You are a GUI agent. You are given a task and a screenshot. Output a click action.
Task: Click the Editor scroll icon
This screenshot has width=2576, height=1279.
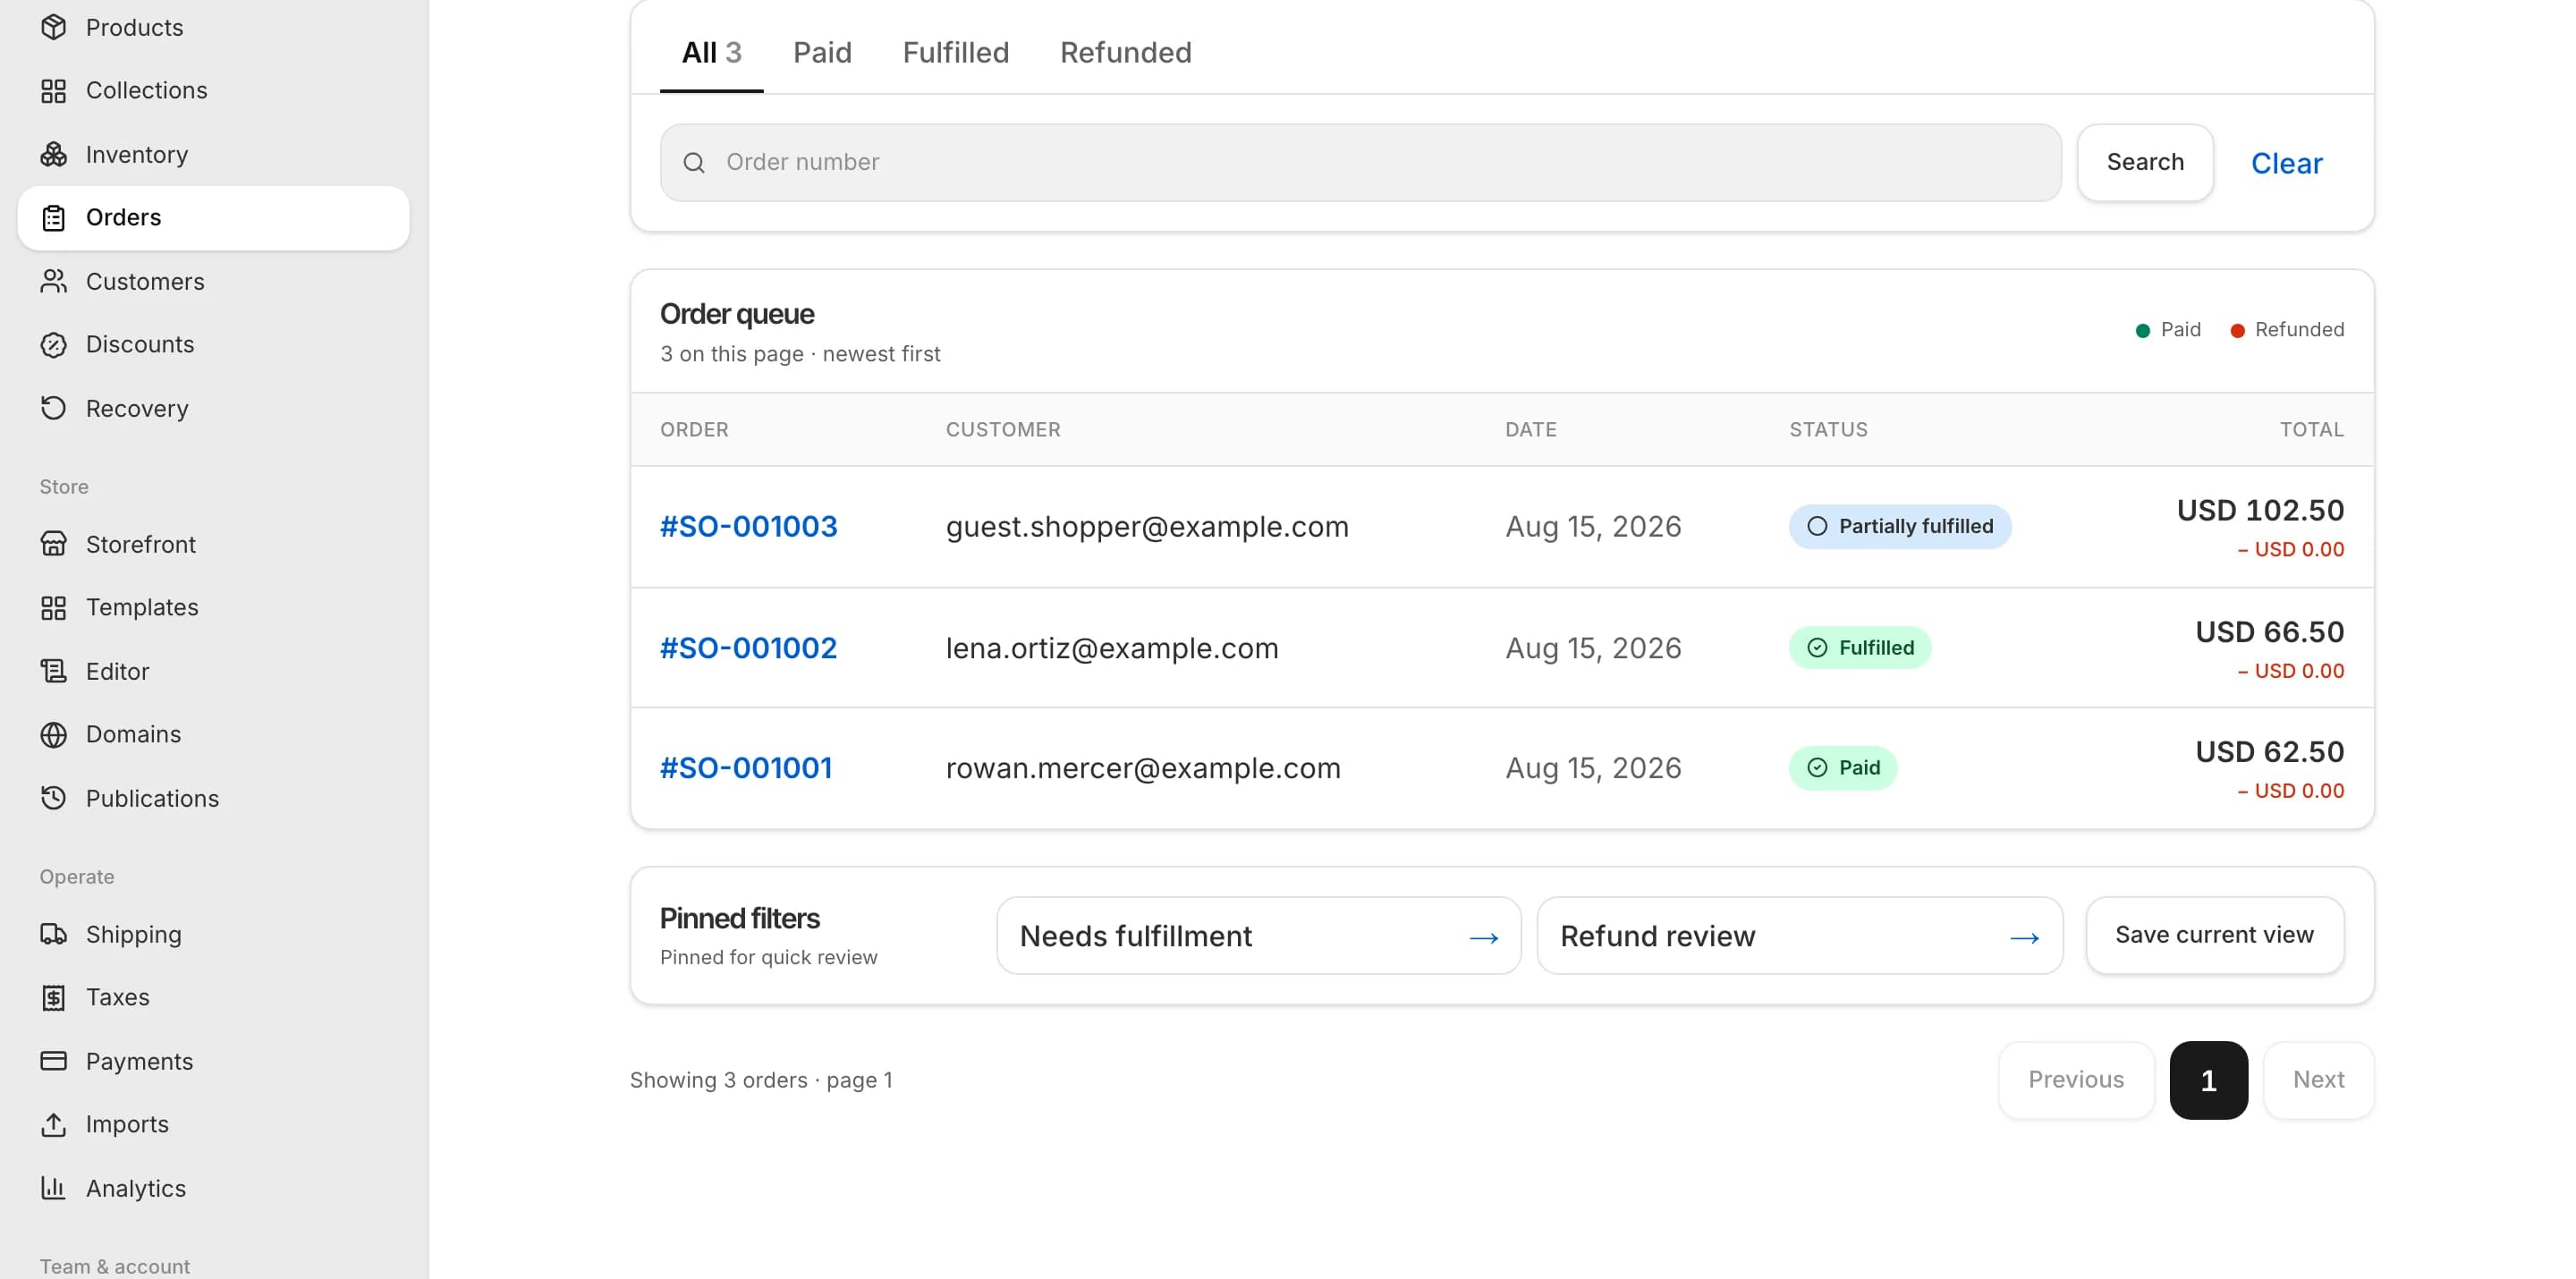pos(53,671)
